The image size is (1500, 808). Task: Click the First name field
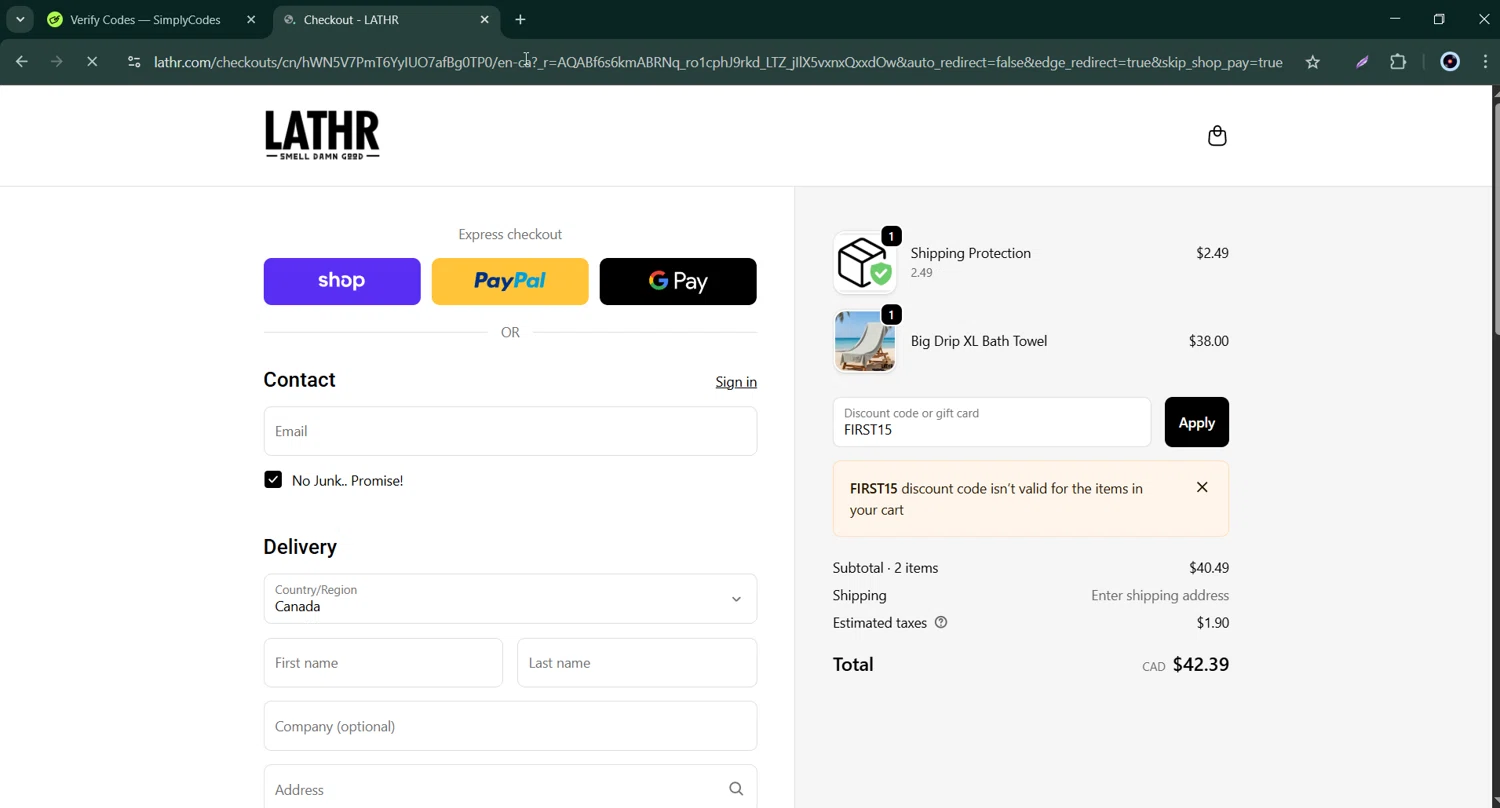[x=383, y=662]
